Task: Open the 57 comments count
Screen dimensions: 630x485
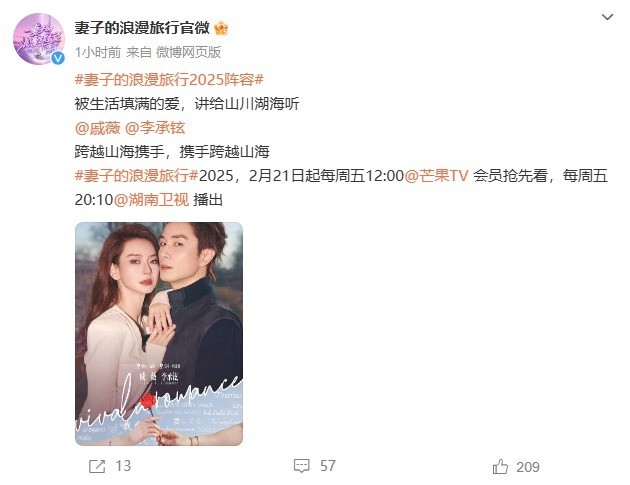Action: [328, 466]
